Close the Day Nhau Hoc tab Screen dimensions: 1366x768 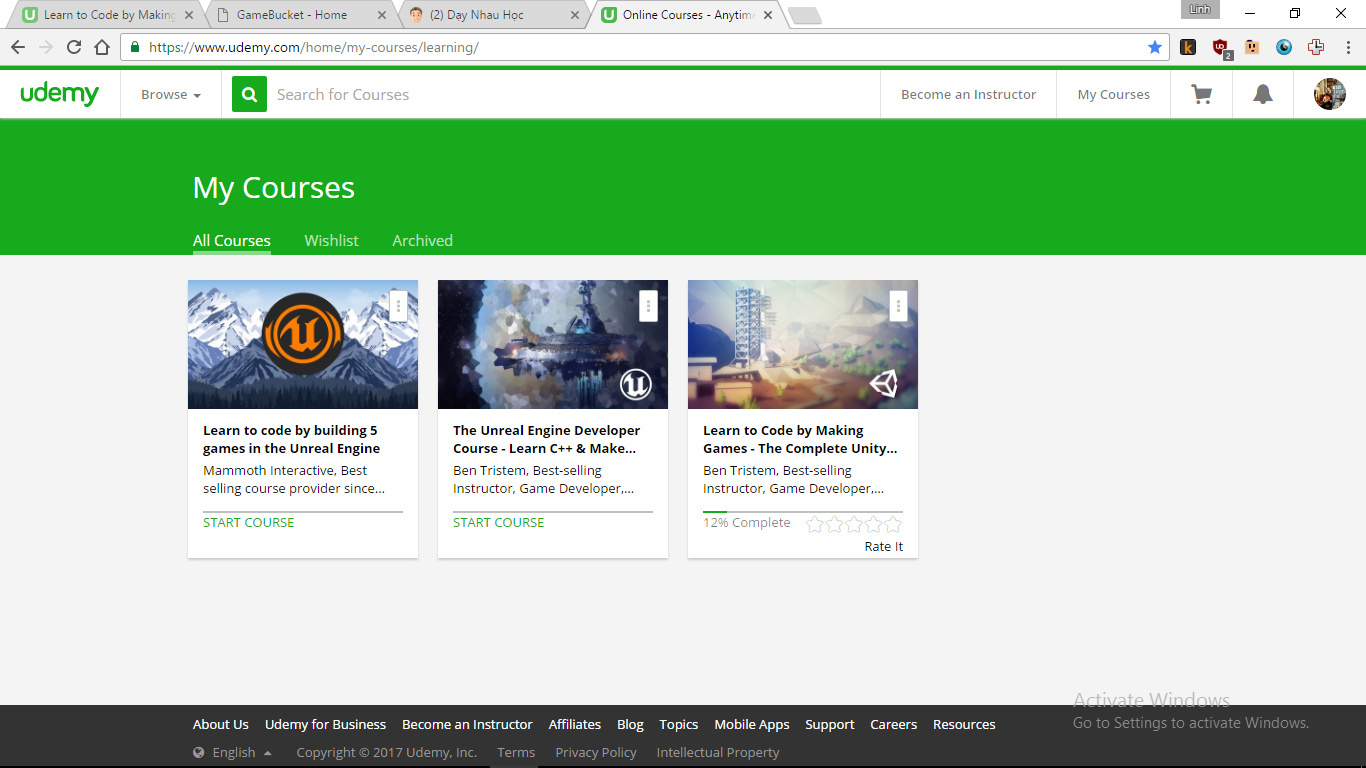(x=573, y=15)
